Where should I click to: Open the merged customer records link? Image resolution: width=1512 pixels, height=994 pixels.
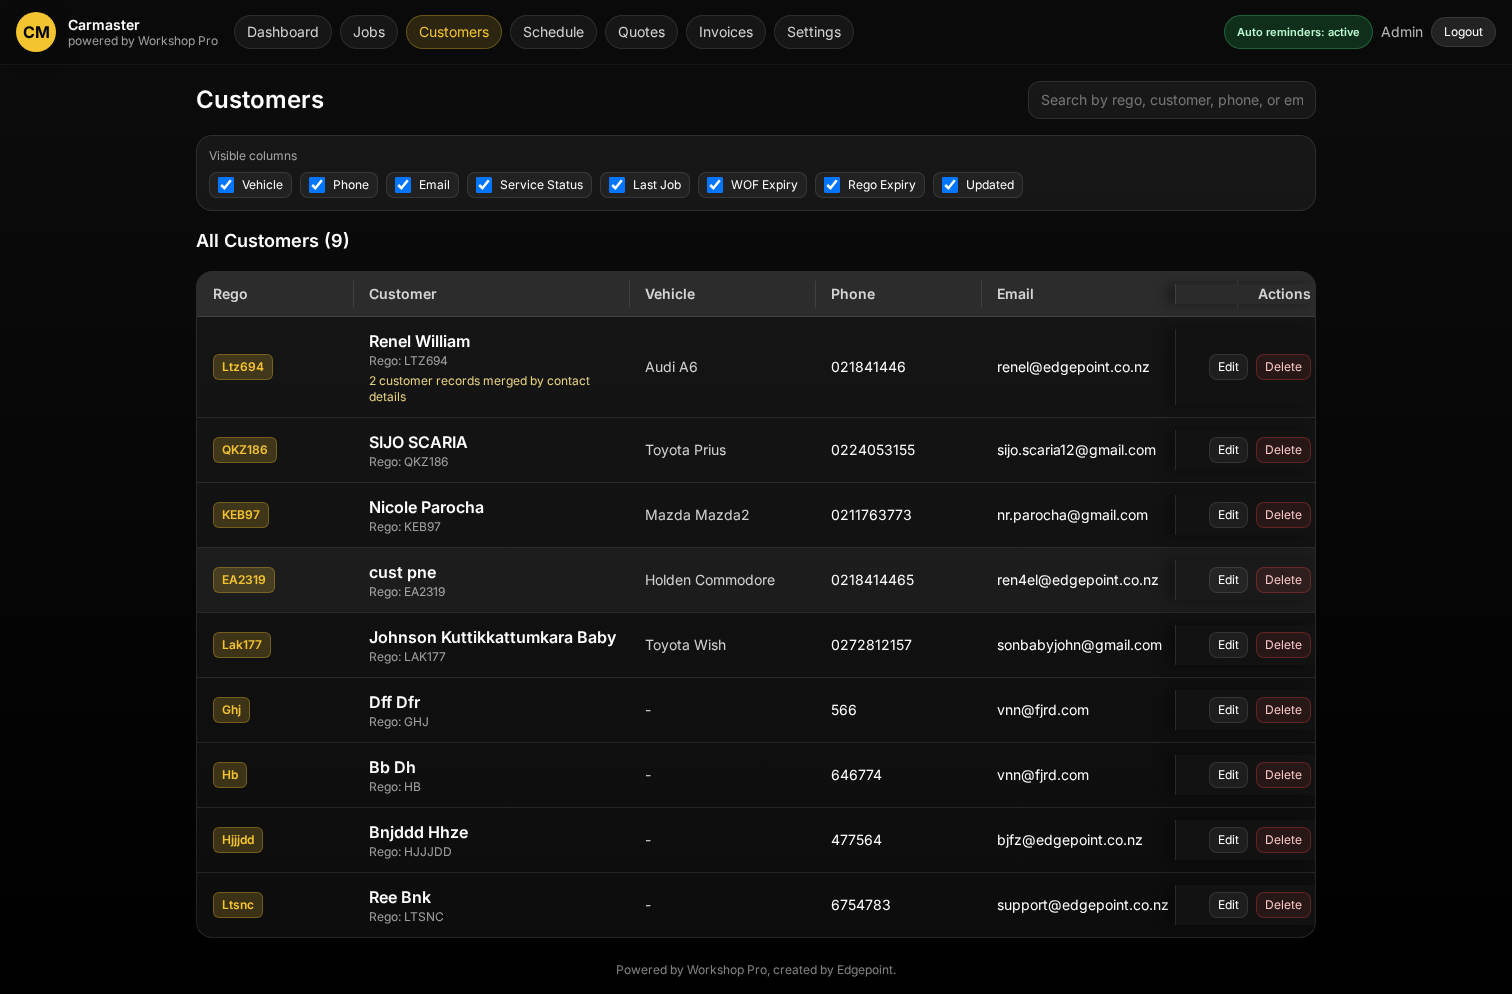point(479,388)
